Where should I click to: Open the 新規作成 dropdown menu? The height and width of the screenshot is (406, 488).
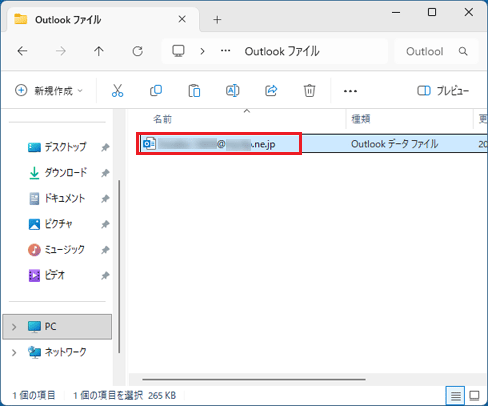(x=49, y=91)
